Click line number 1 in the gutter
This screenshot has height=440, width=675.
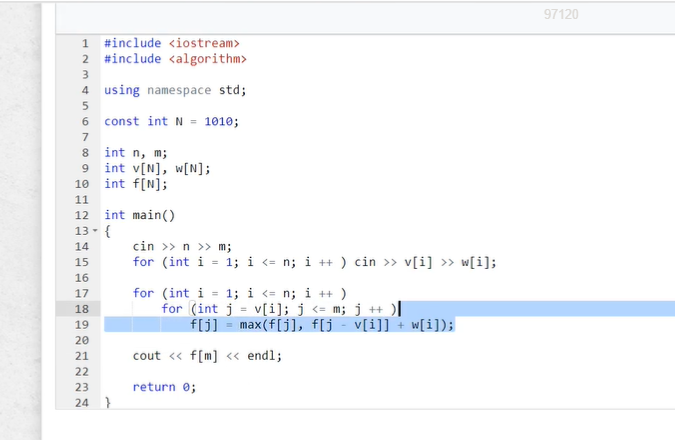click(85, 43)
